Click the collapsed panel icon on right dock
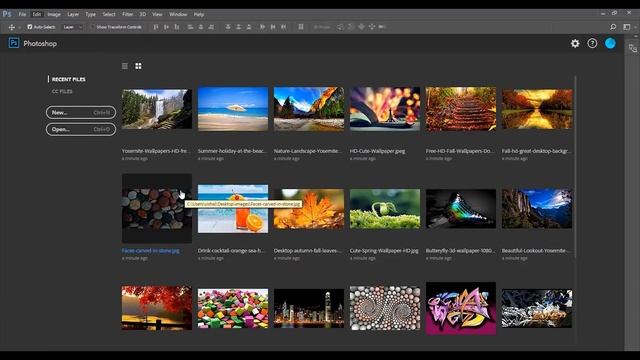Image resolution: width=640 pixels, height=360 pixels. pyautogui.click(x=633, y=48)
